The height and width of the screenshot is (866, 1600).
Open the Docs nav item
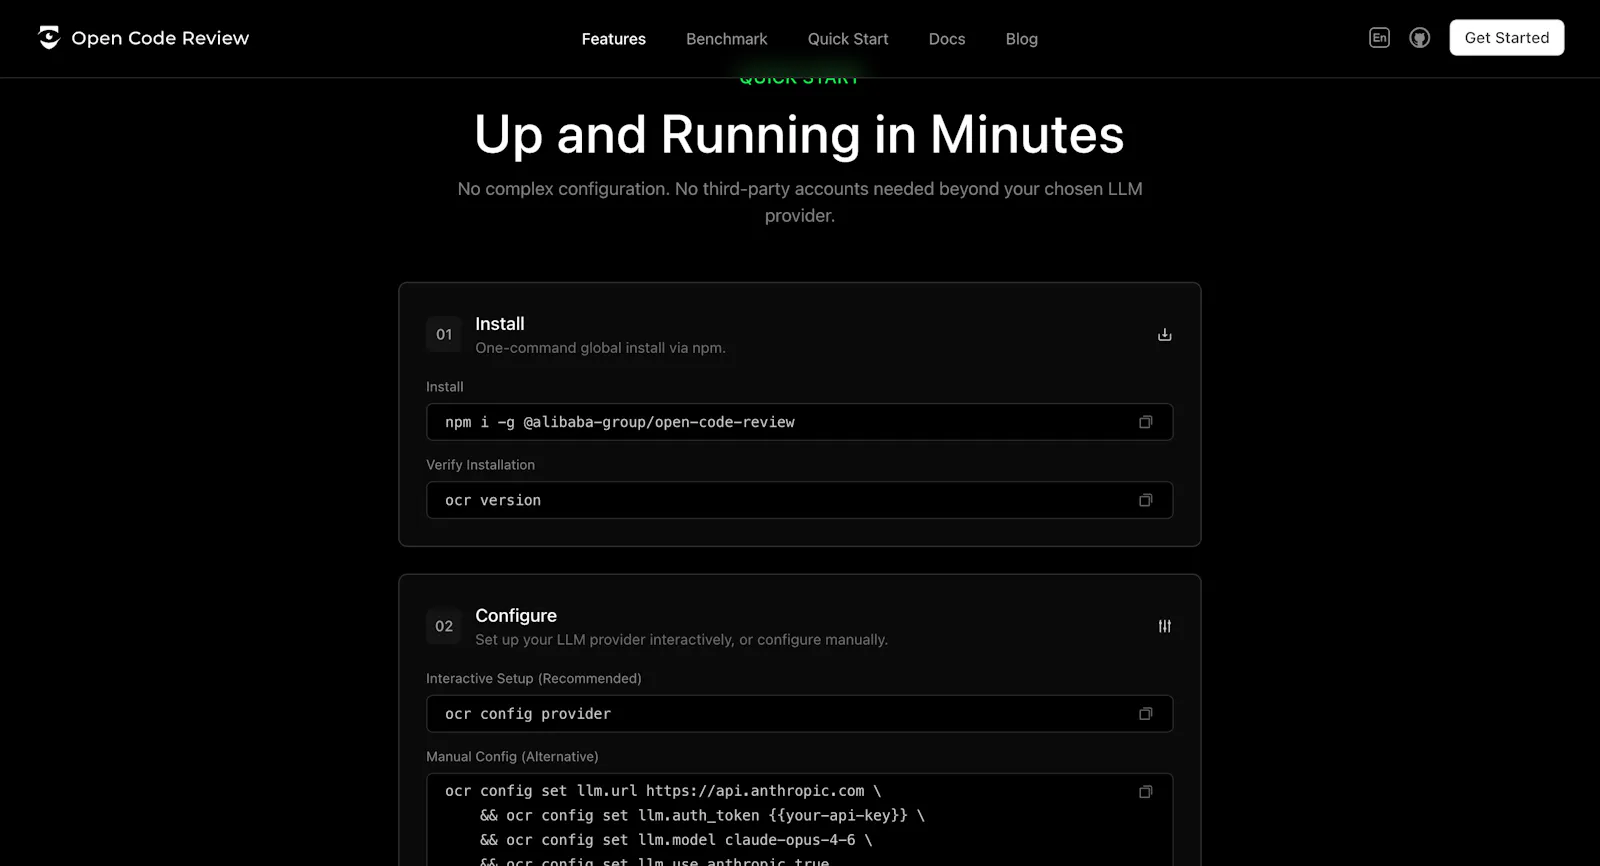(x=947, y=39)
